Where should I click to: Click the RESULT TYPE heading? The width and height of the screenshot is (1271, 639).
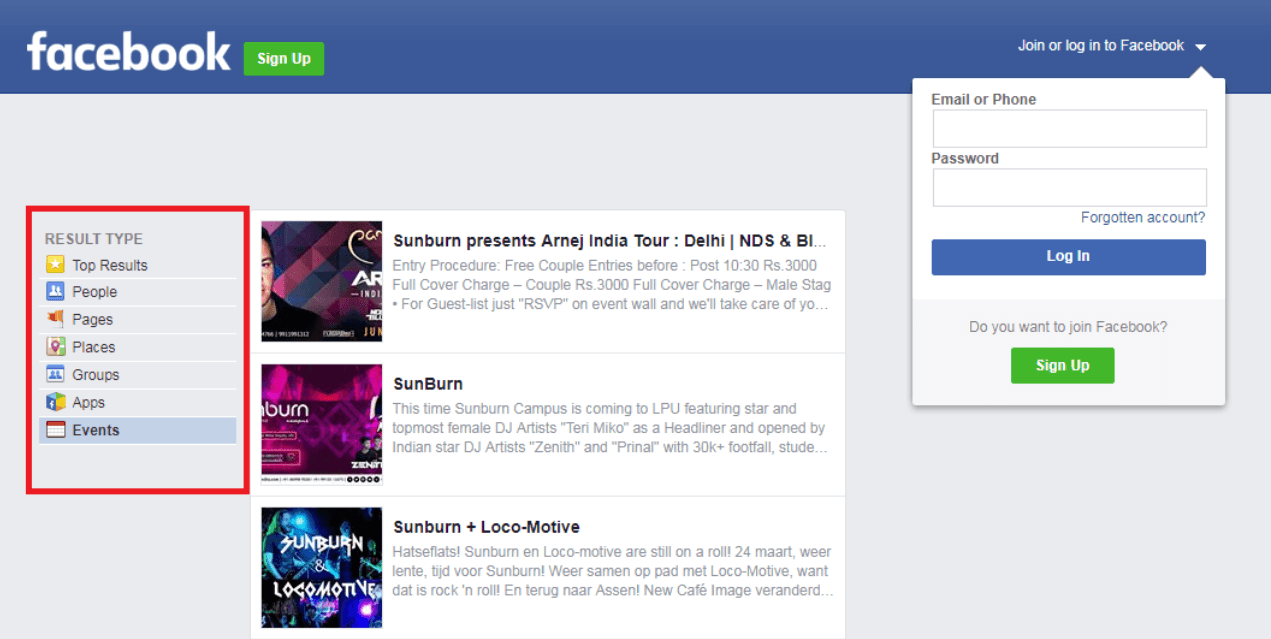pos(94,239)
